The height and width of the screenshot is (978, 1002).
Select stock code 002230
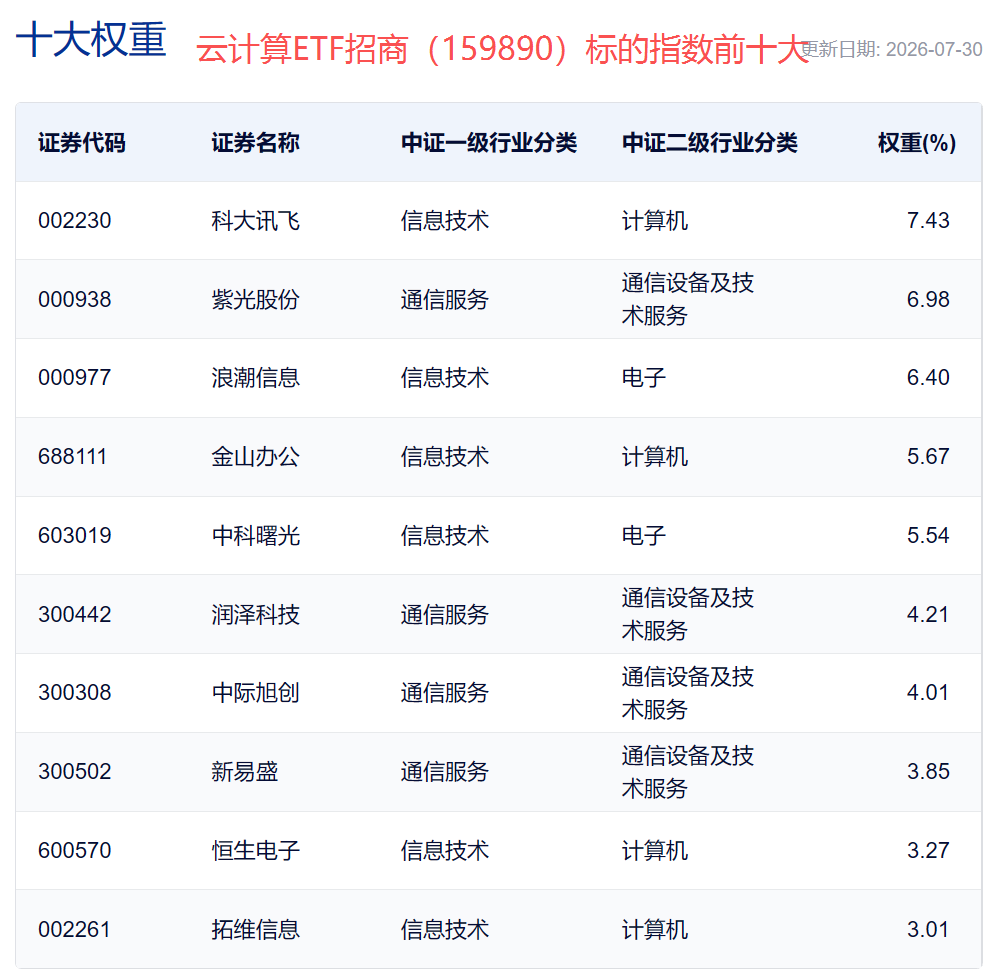(x=75, y=221)
